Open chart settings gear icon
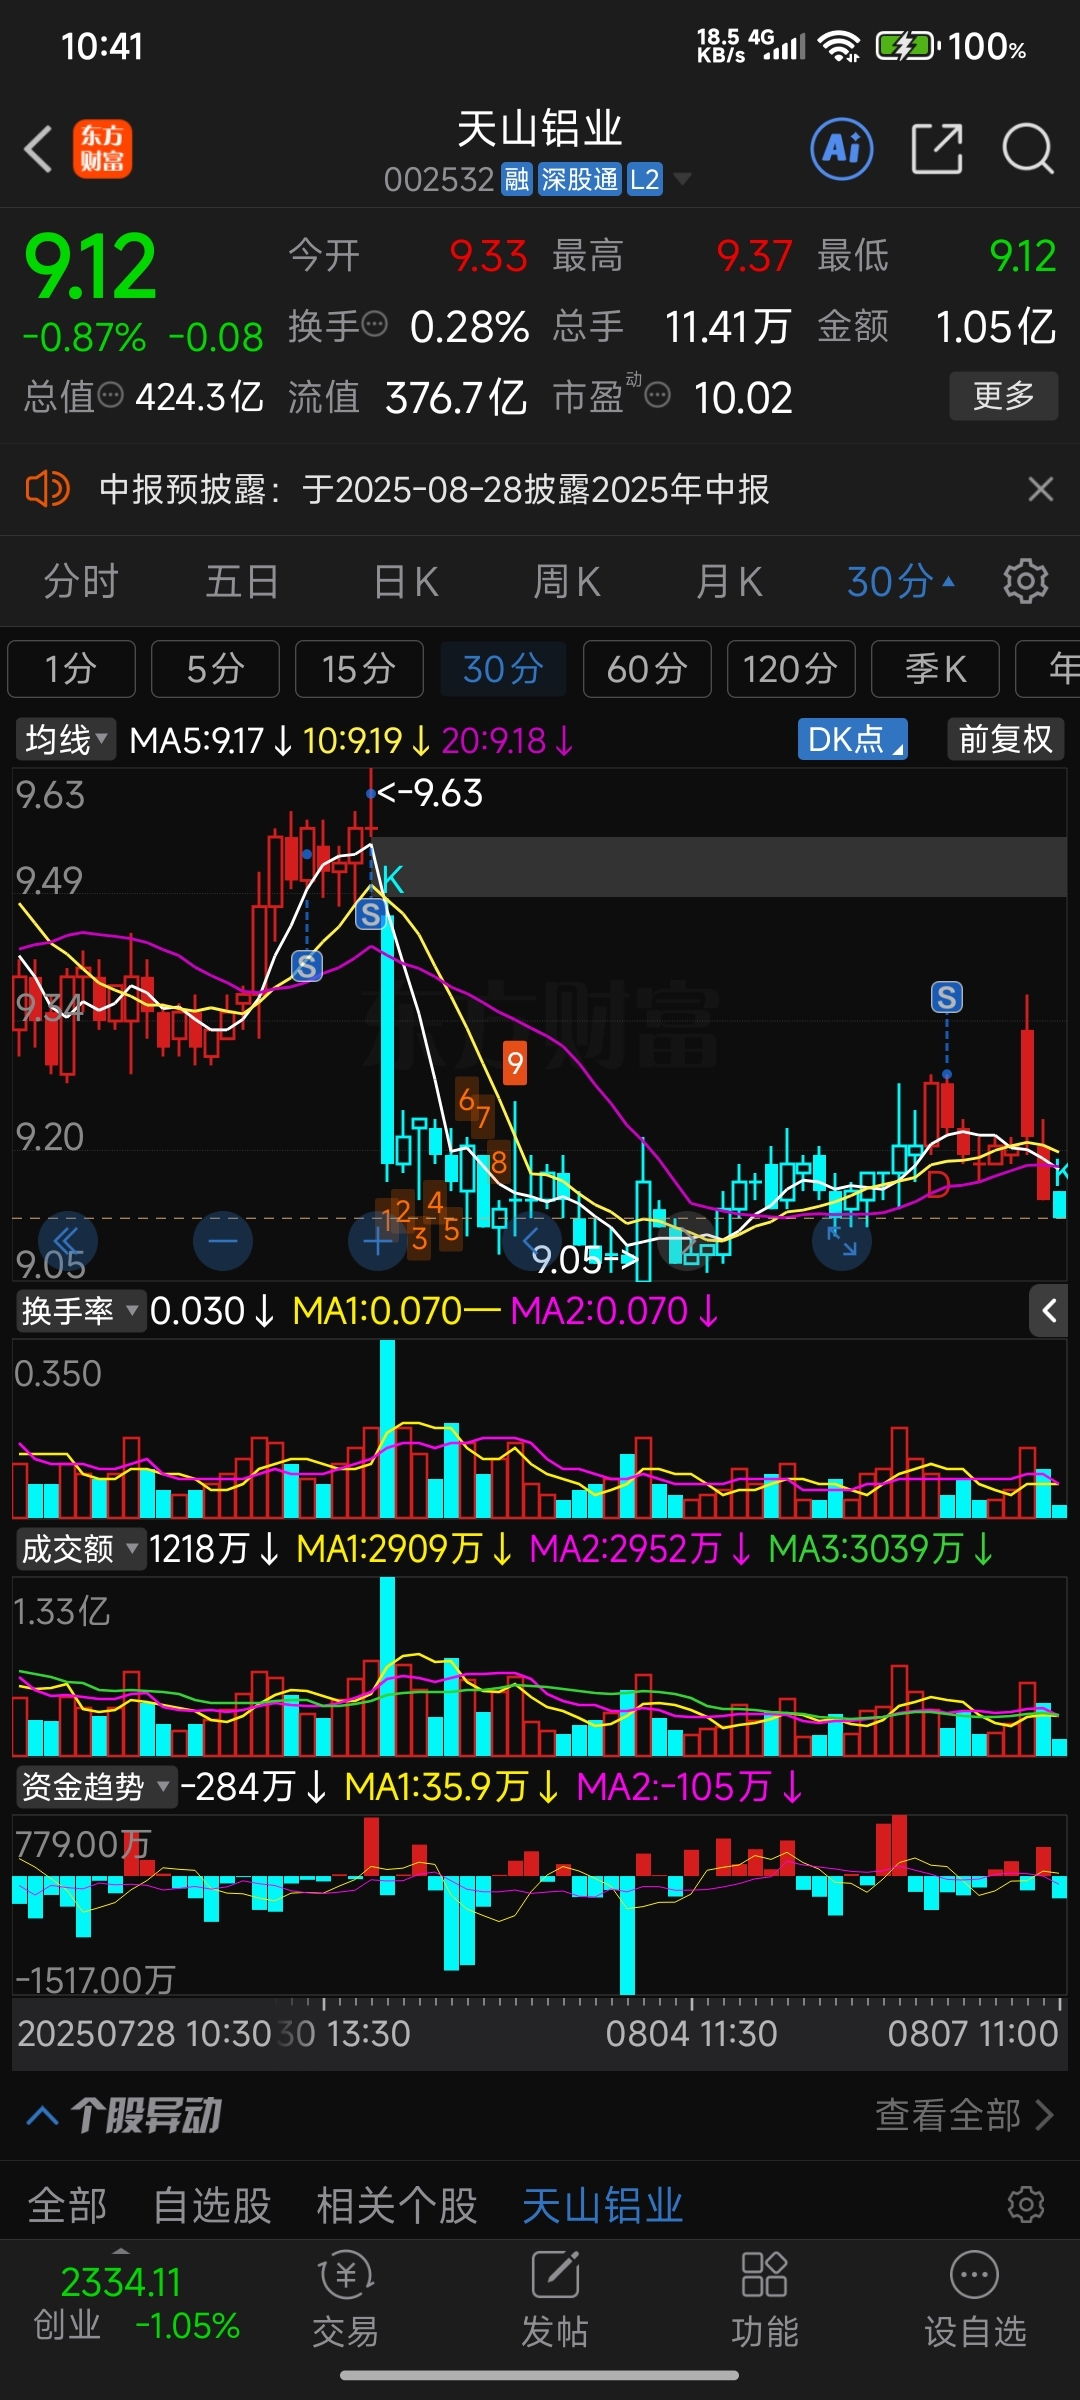This screenshot has height=2400, width=1080. [1026, 581]
